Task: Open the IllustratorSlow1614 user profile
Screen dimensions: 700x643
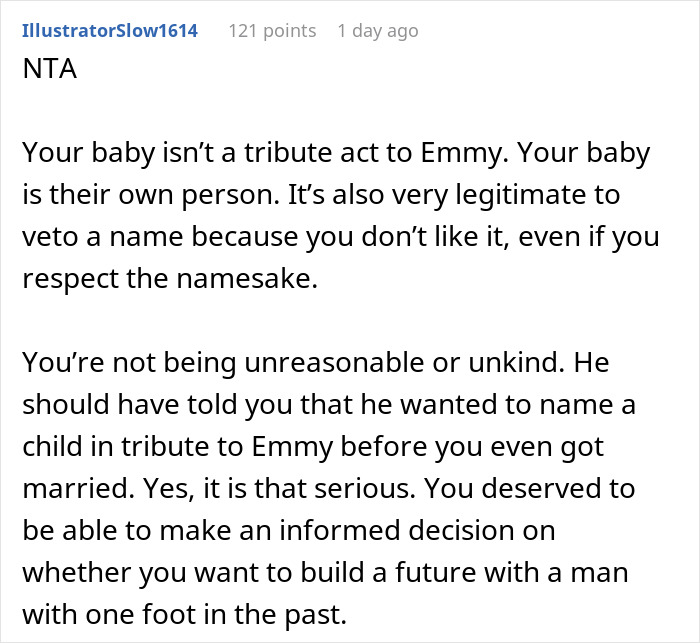Action: coord(109,31)
